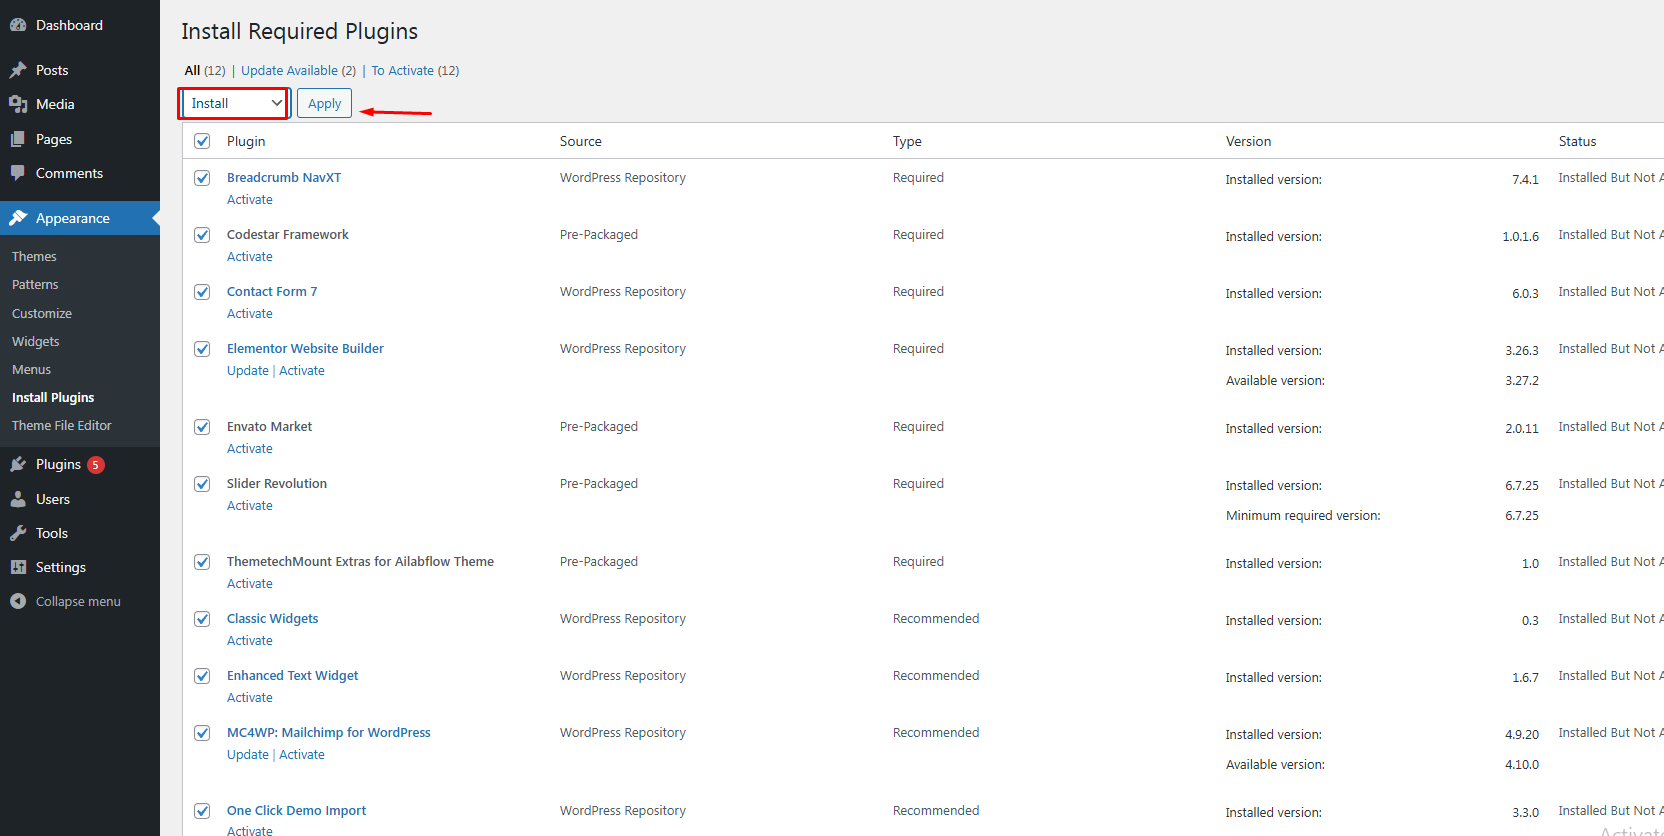Screen dimensions: 1664x836
Task: Click the Apply button
Action: [324, 103]
